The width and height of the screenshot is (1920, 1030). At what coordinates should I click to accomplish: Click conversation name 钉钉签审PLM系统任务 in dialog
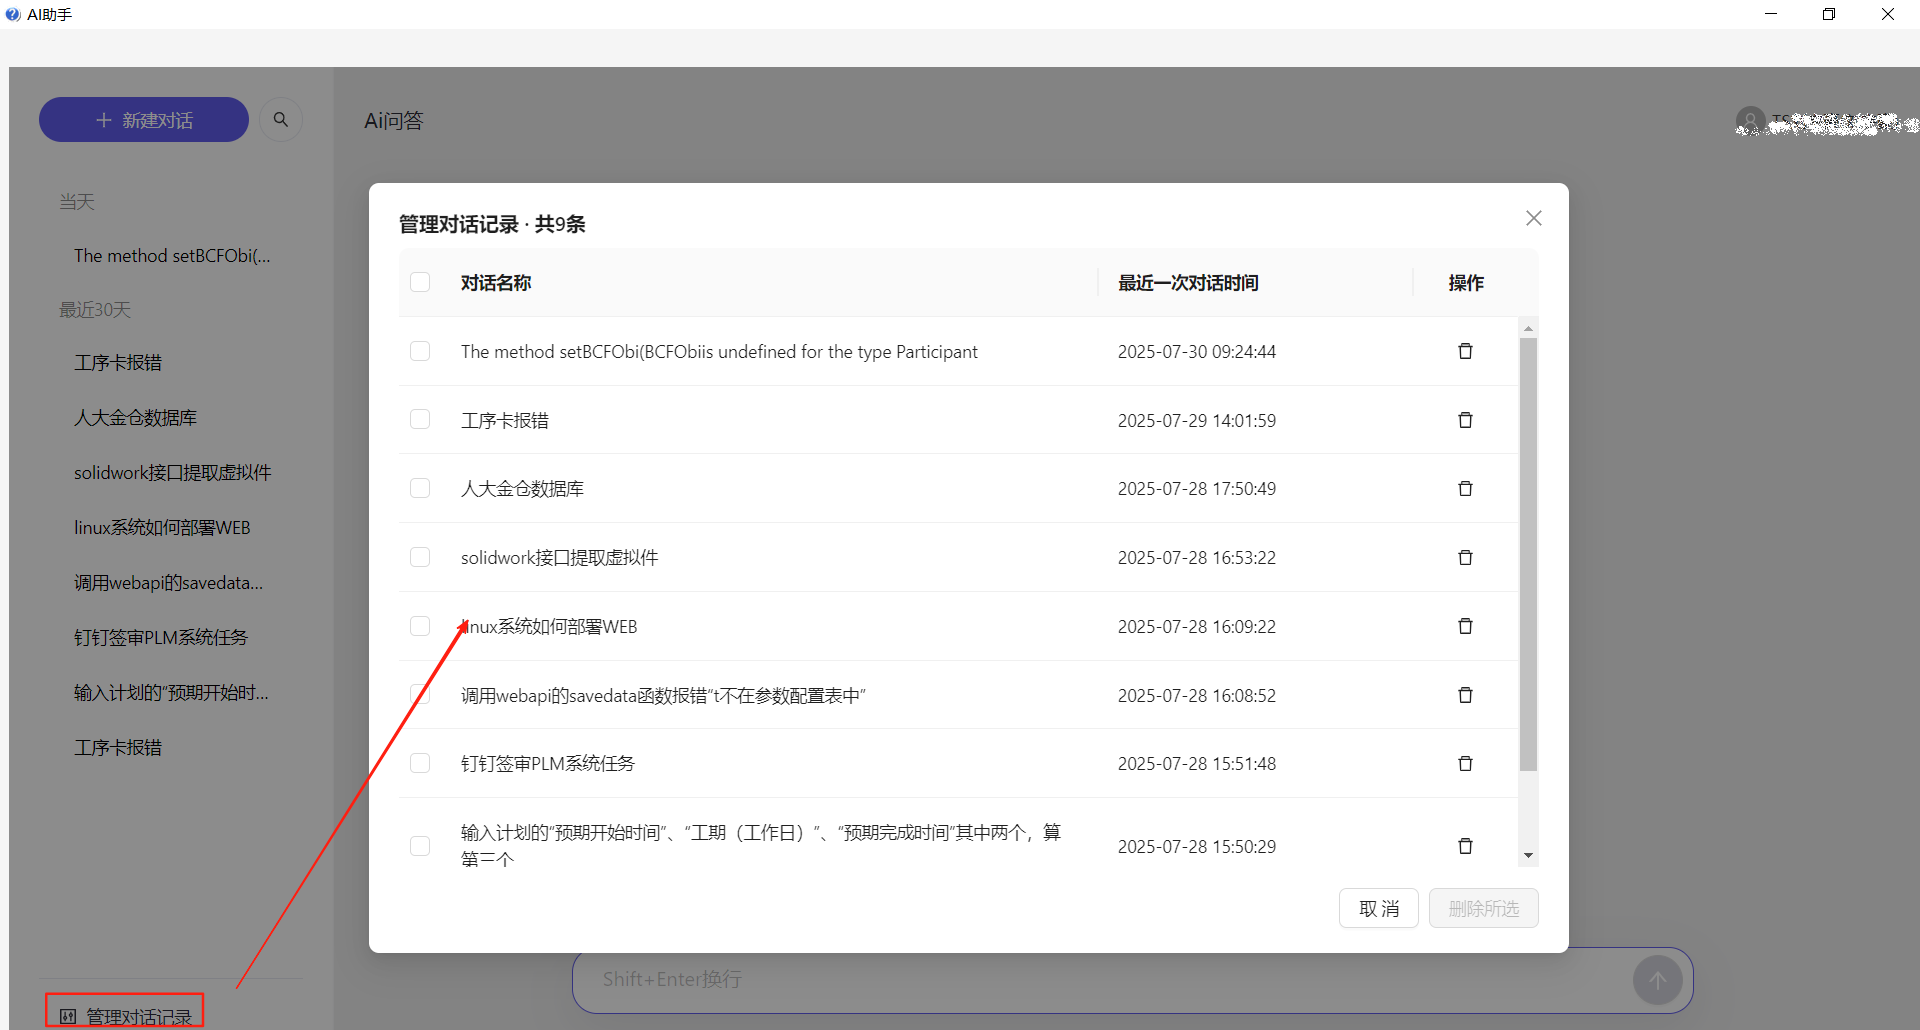[548, 764]
